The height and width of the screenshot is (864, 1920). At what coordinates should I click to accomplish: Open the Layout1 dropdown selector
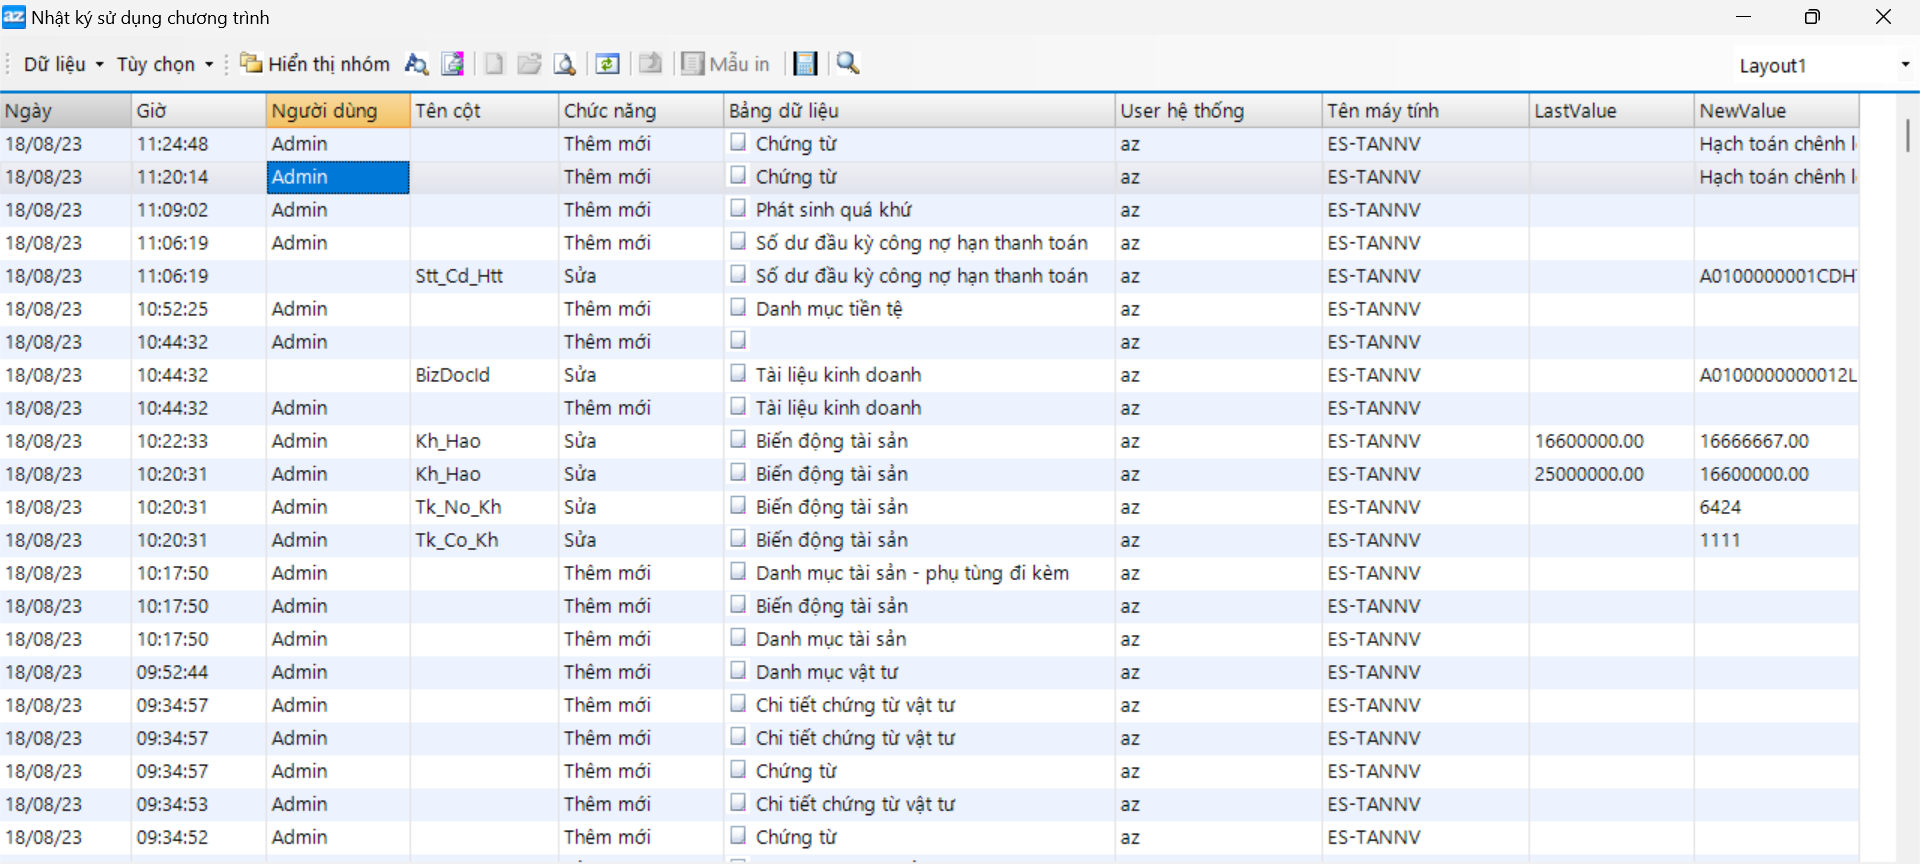(x=1904, y=65)
